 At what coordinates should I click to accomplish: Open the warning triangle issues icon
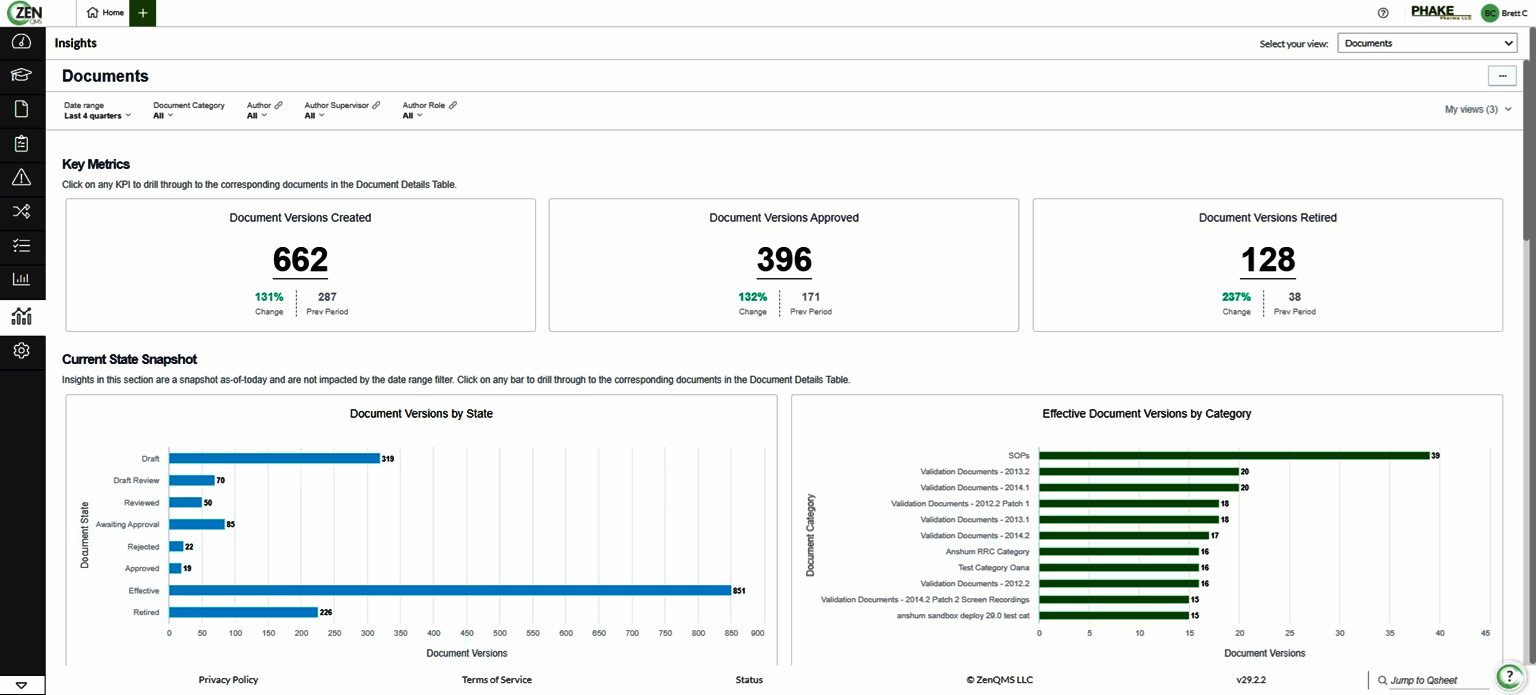(x=22, y=178)
